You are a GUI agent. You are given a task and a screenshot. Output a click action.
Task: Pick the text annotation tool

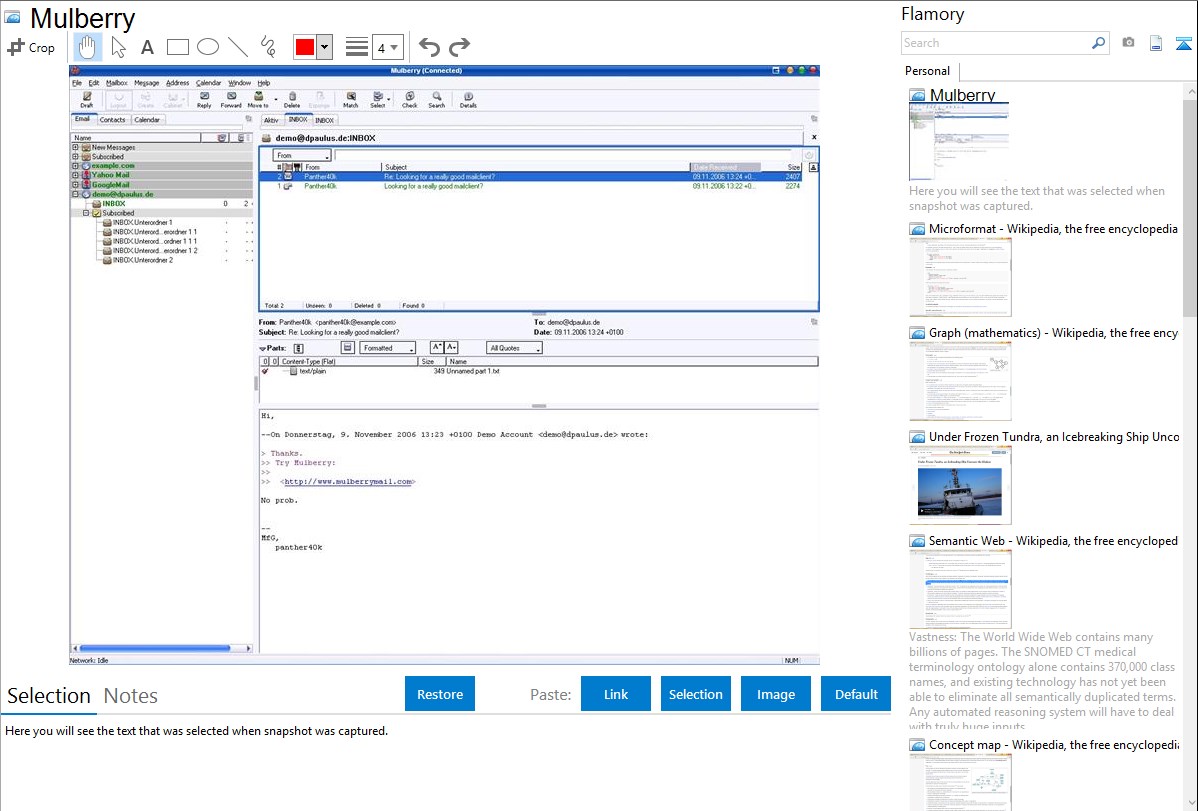tap(147, 47)
